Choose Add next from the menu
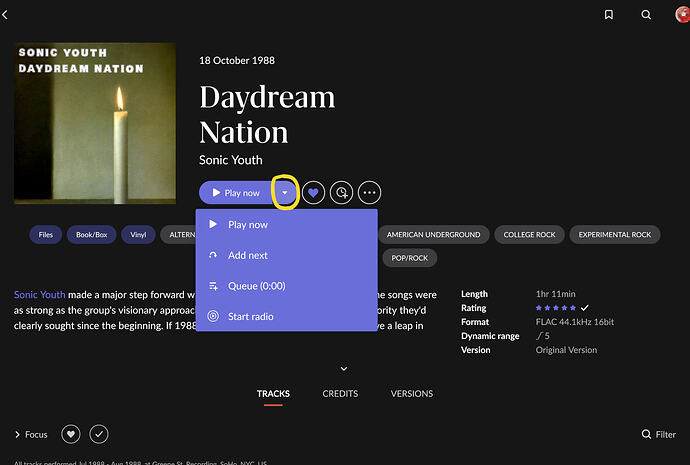Screen dimensions: 690x465 (286, 255)
